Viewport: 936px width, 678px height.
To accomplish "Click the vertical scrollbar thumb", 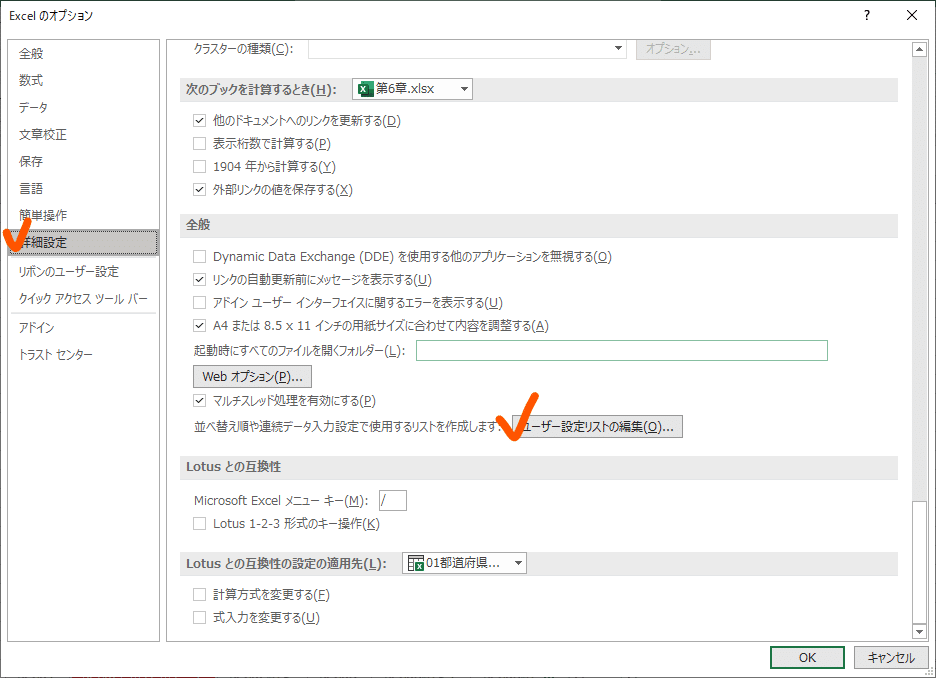I will click(x=919, y=562).
